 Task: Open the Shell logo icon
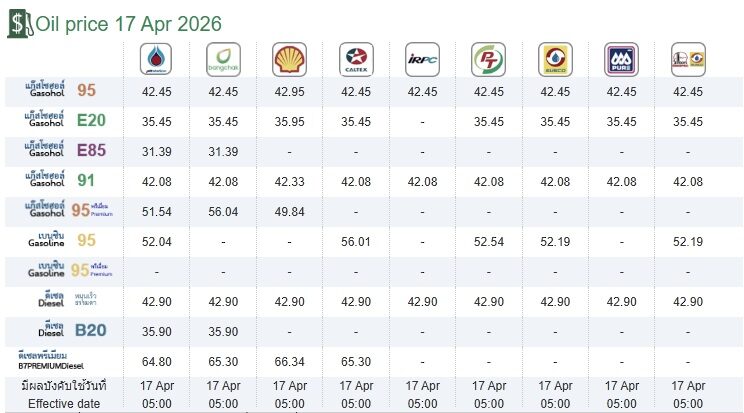289,59
